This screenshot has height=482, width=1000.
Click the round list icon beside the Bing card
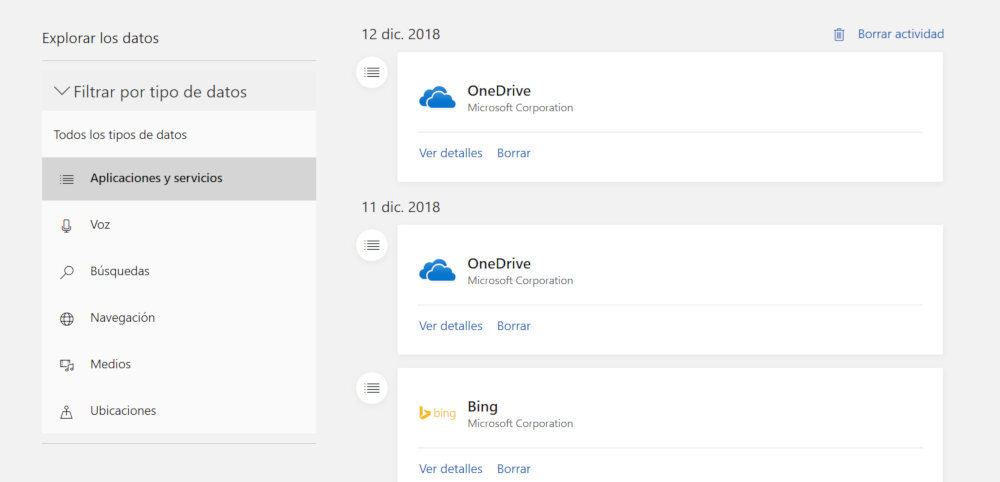tap(372, 388)
